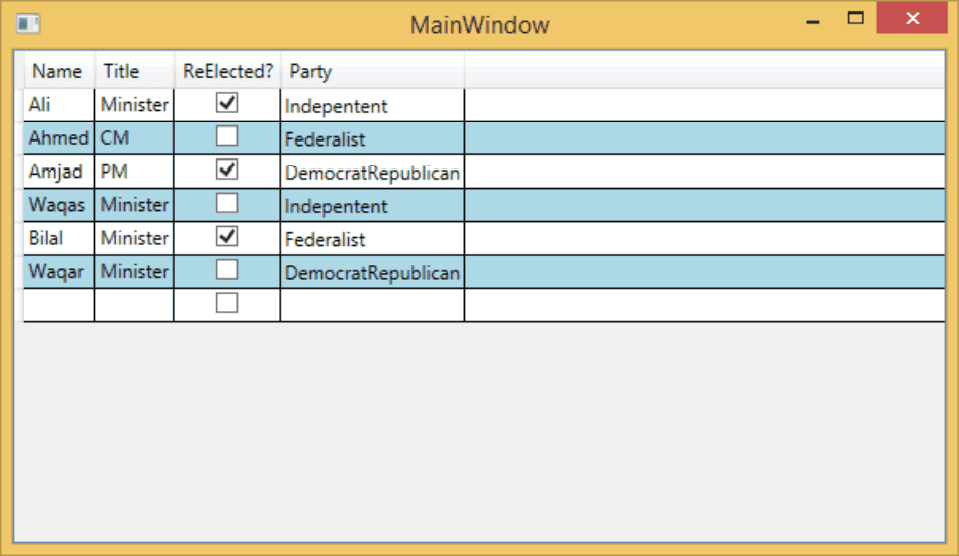Sort by the Name column header
This screenshot has width=959, height=556.
point(59,71)
